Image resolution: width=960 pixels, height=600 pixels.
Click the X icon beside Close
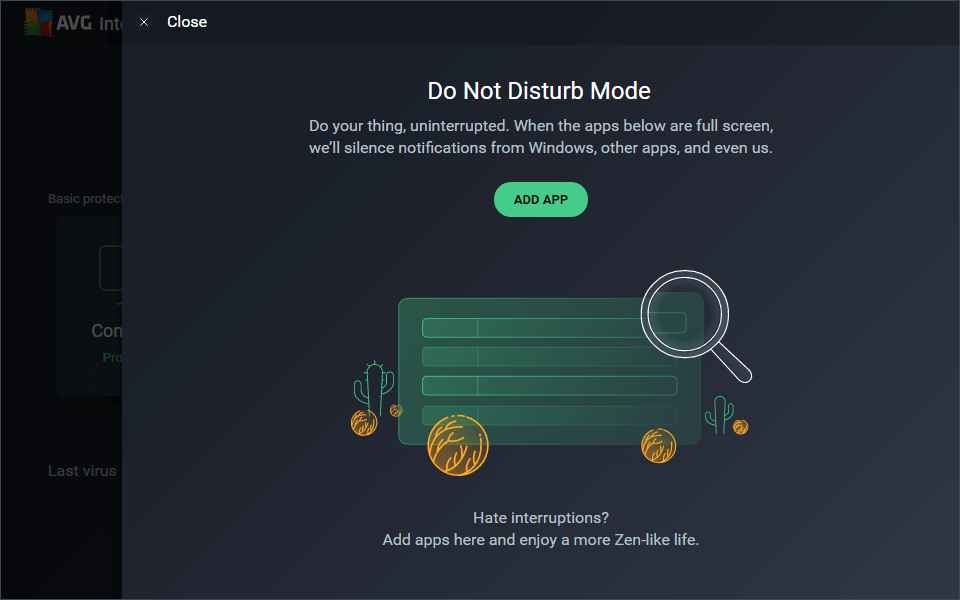144,22
